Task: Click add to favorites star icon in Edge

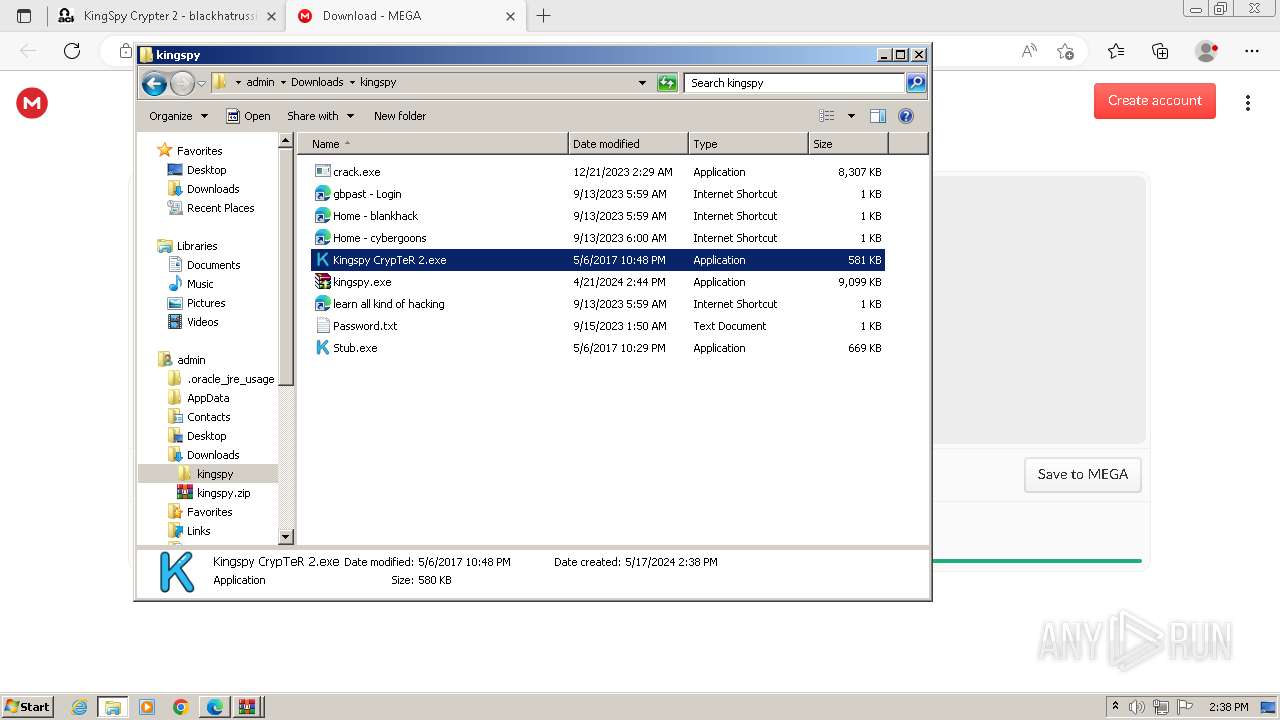Action: point(1065,51)
